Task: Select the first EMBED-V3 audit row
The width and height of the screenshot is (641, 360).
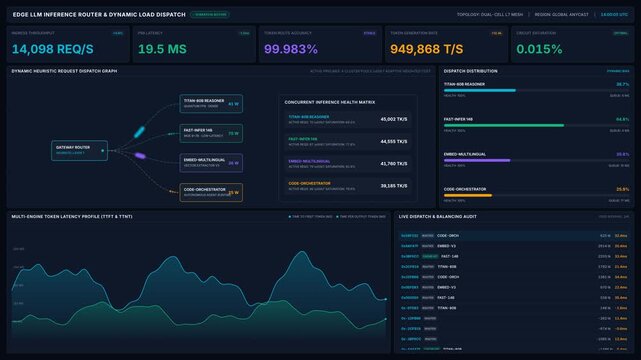Action: point(514,246)
